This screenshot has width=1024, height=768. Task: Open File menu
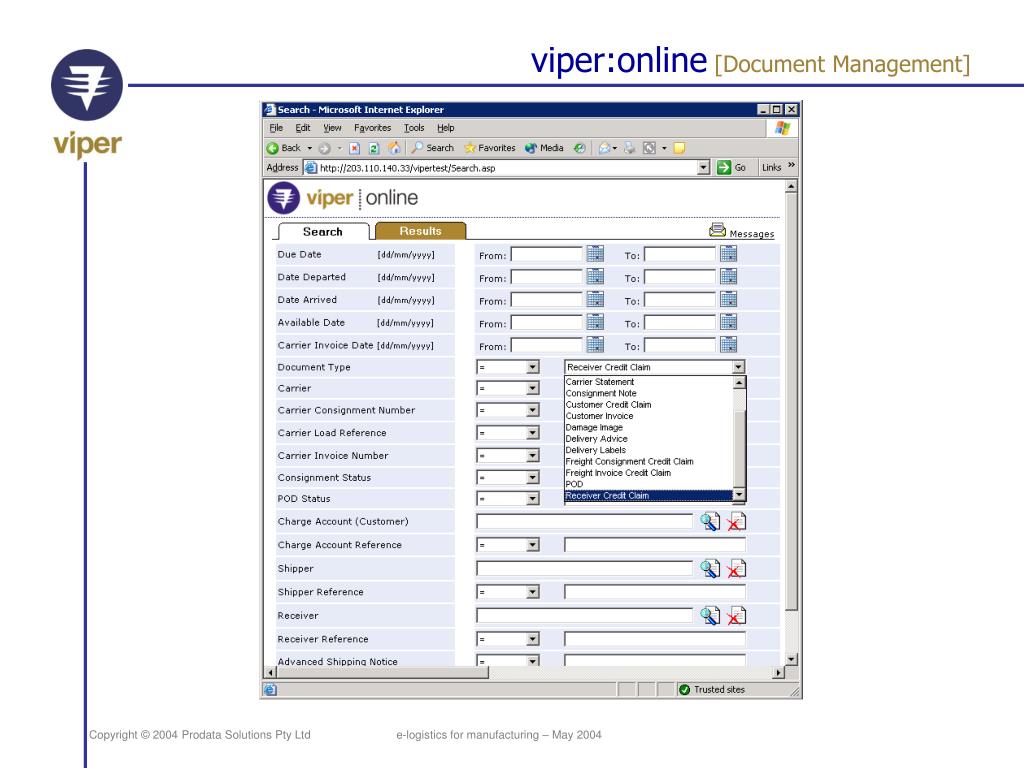276,128
